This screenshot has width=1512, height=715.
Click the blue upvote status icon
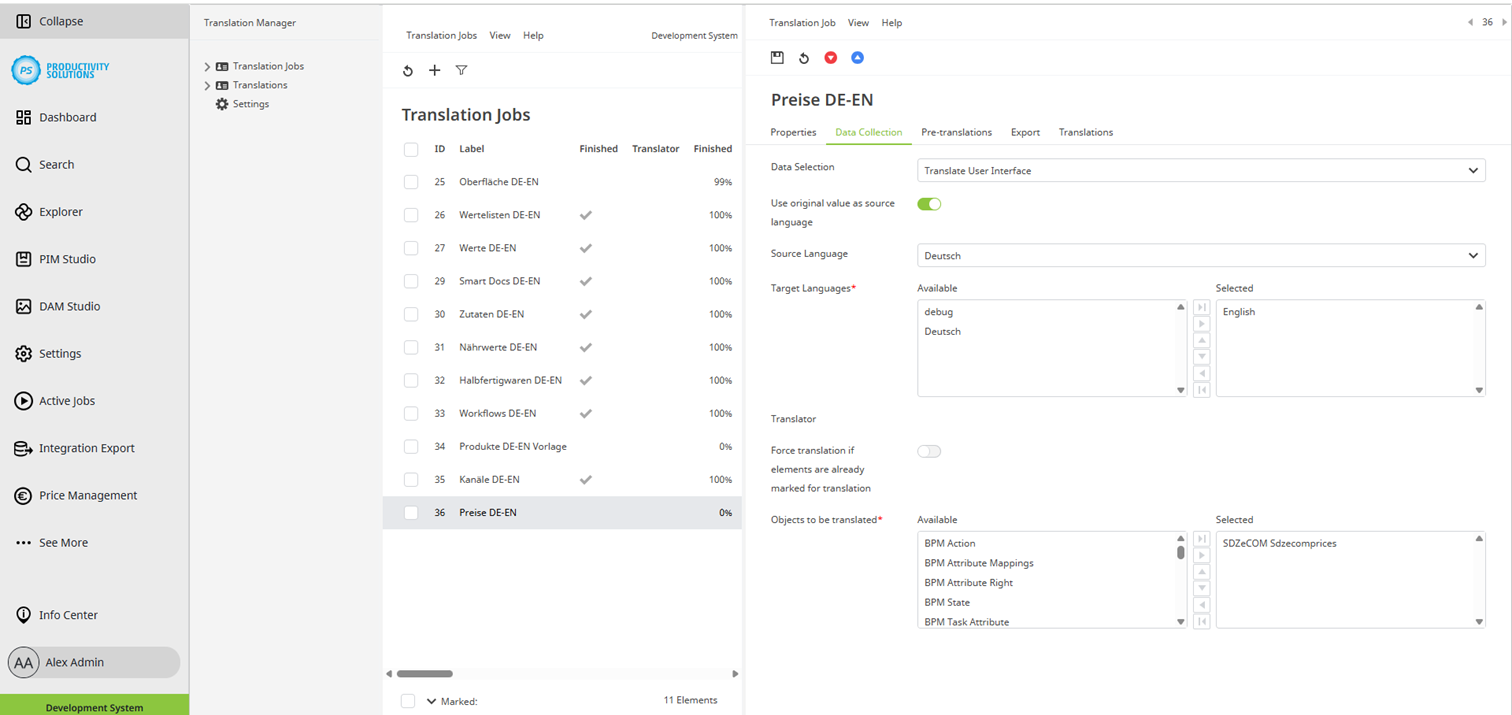click(x=857, y=57)
